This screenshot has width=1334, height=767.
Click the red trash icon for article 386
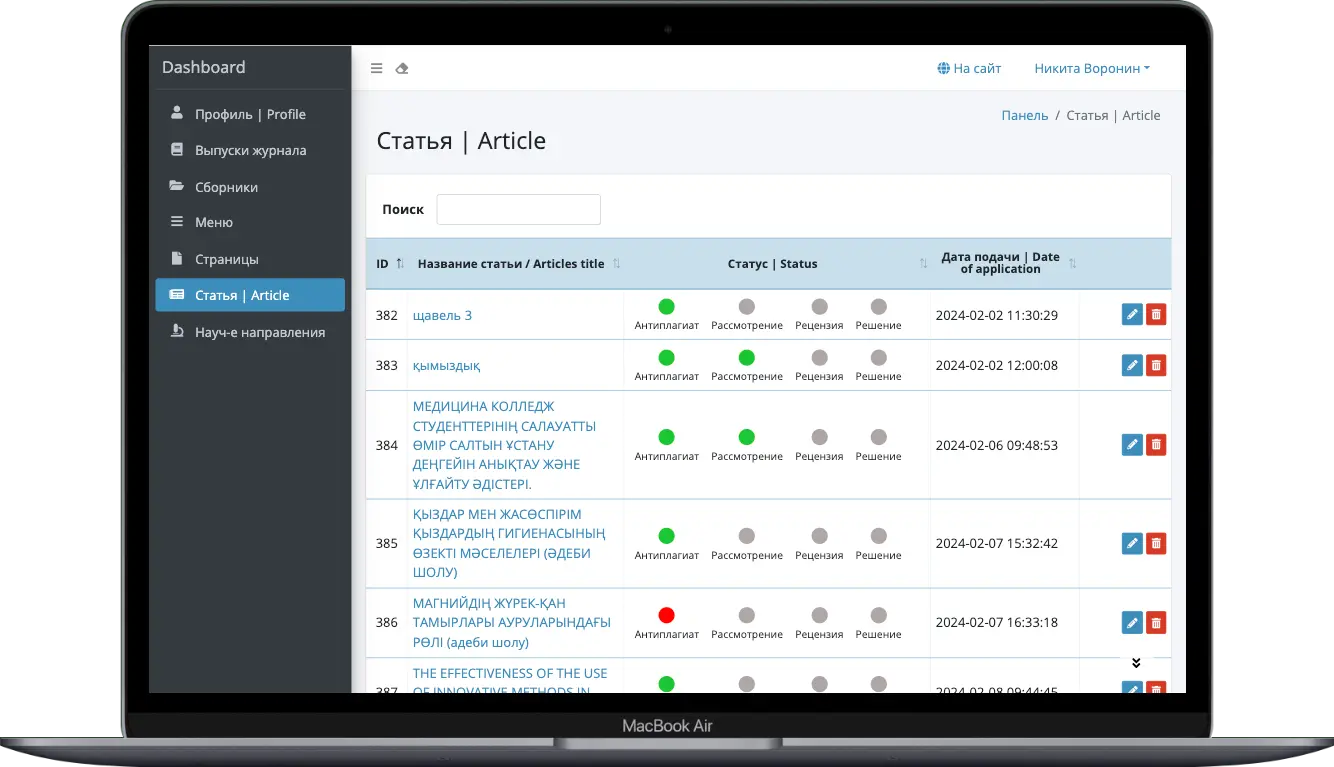pos(1156,622)
